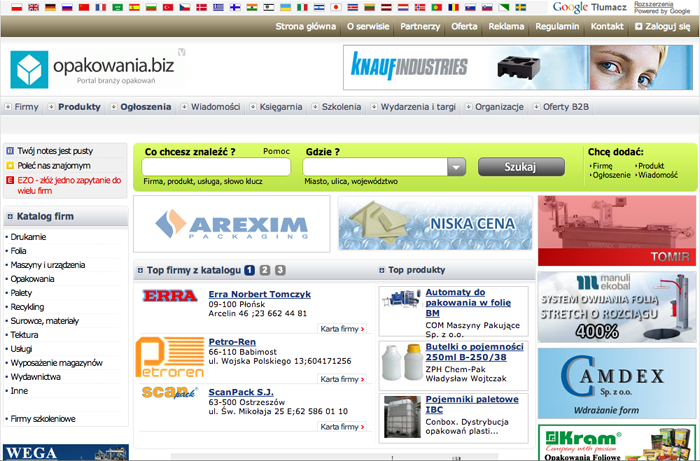Open the O serwisie page
The image size is (700, 461).
pyautogui.click(x=368, y=26)
